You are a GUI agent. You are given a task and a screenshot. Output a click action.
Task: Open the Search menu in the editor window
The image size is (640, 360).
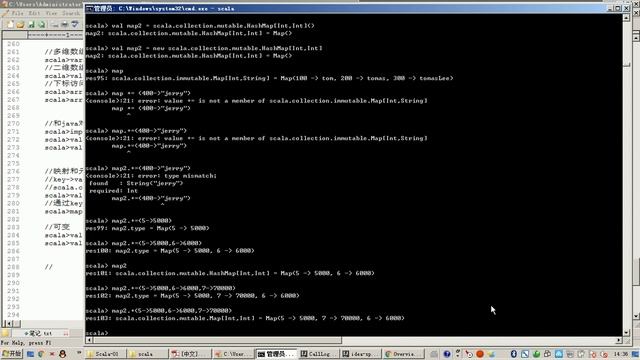[71, 13]
